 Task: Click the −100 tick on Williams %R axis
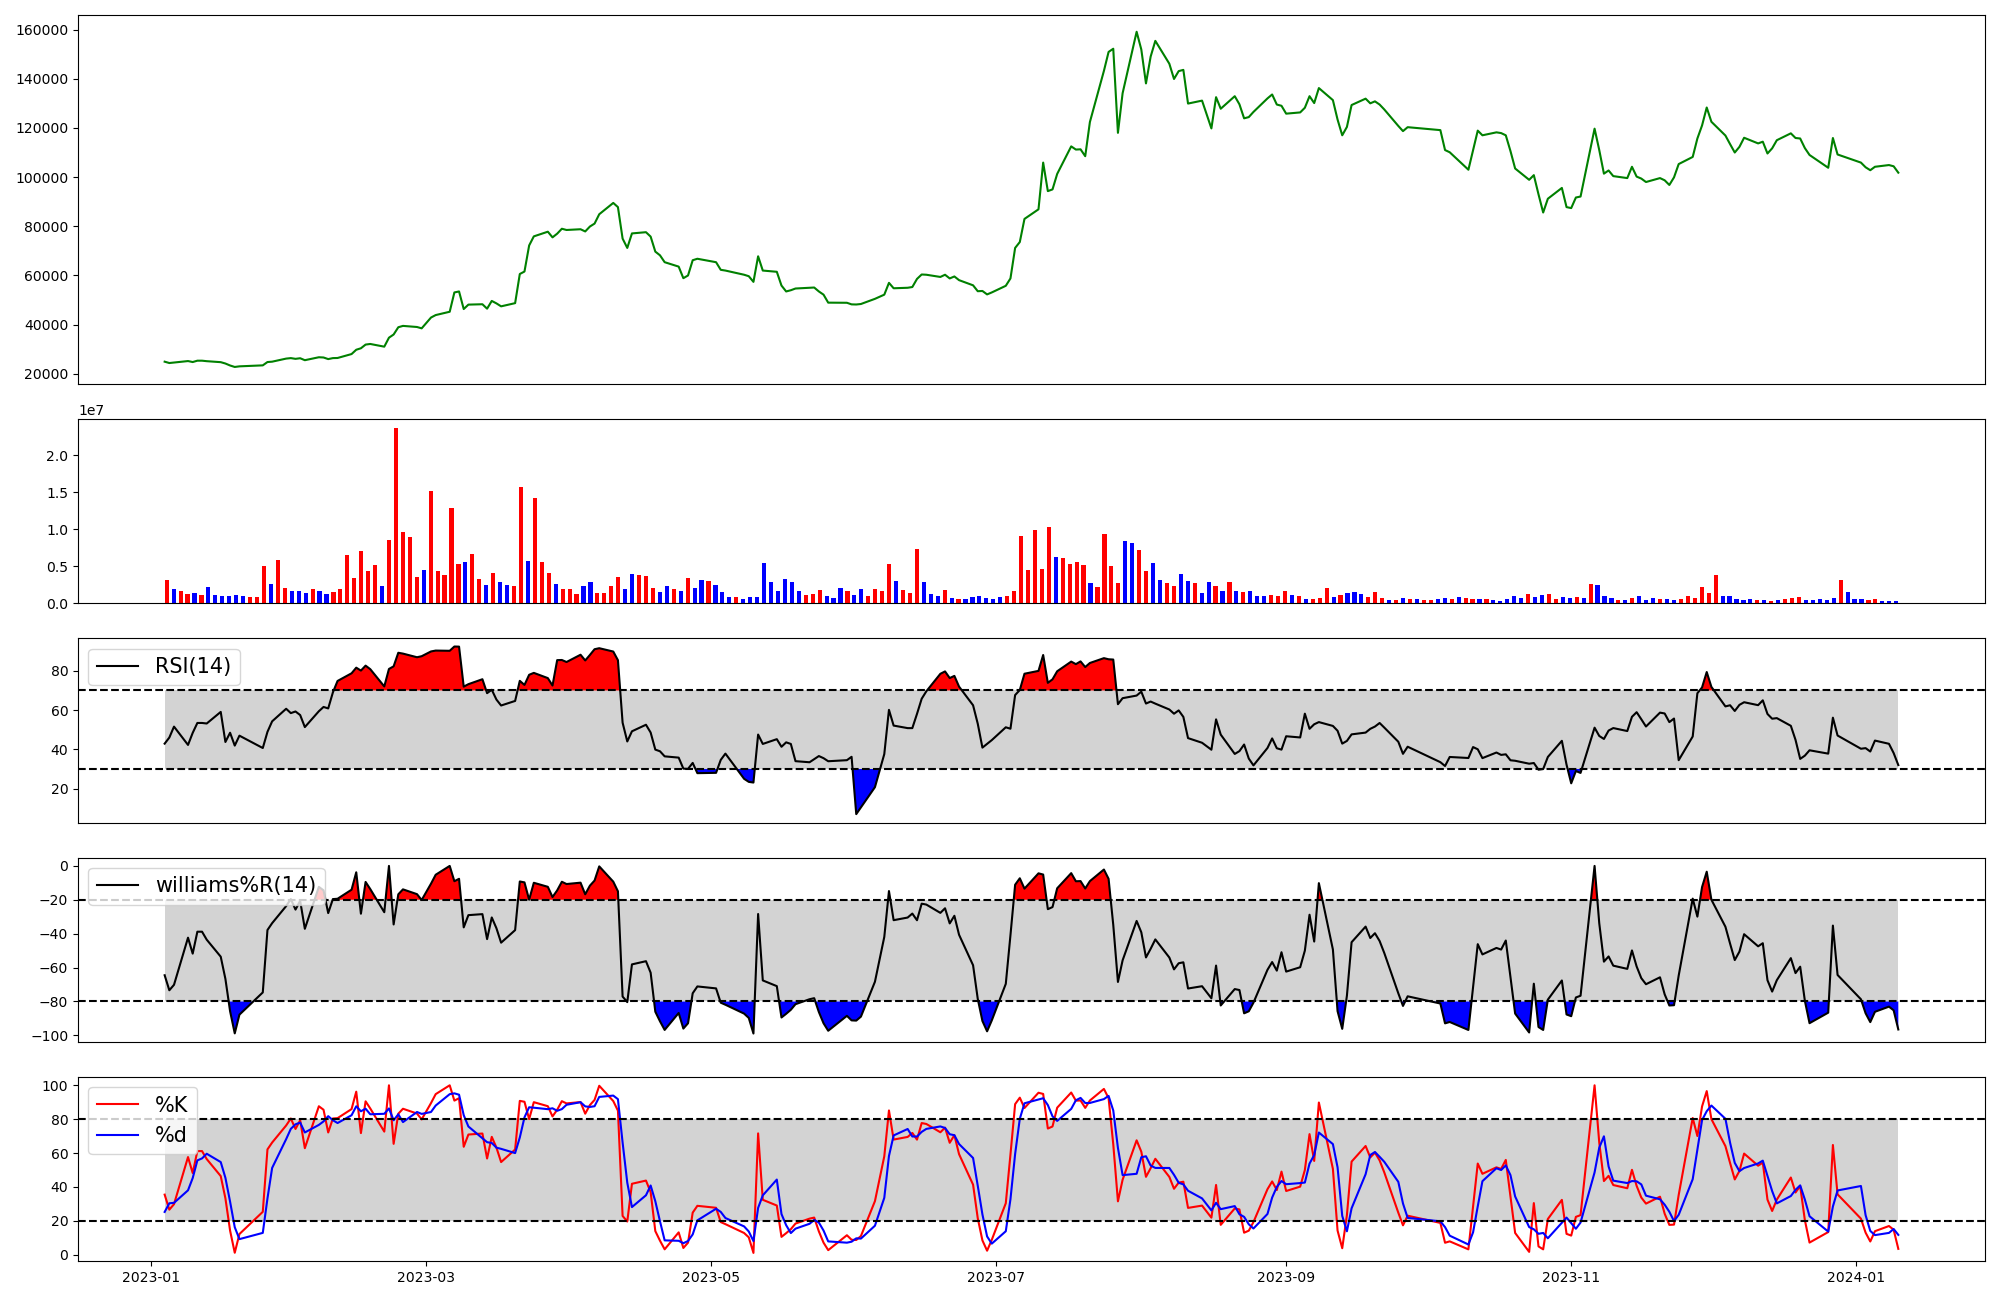(48, 1036)
